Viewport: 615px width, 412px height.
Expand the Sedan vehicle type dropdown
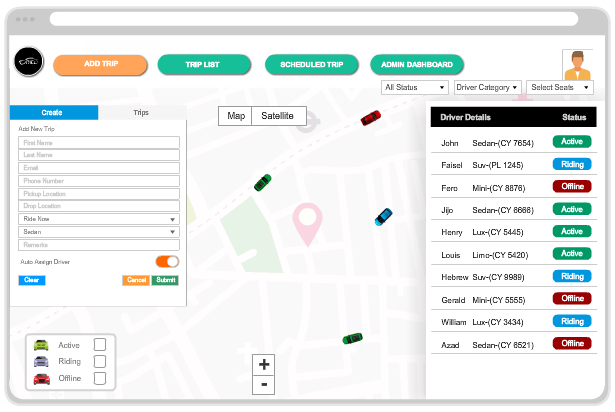[x=99, y=232]
